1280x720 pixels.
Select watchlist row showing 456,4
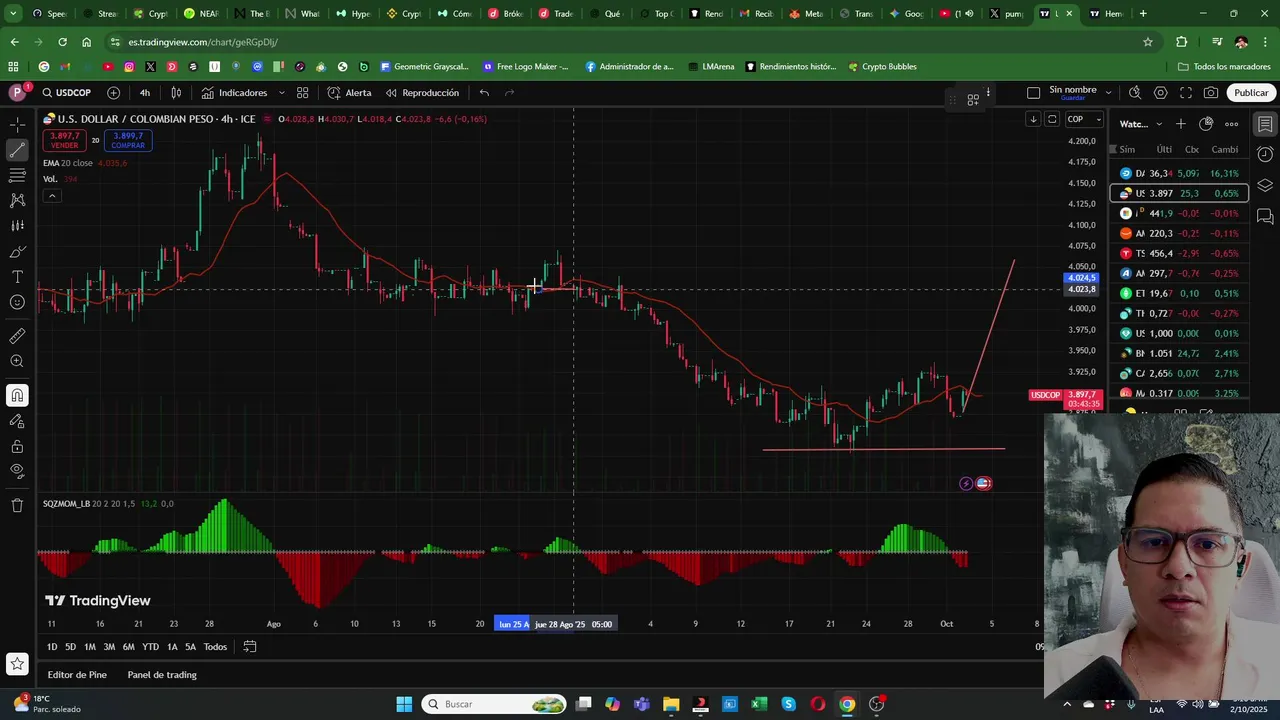1180,253
